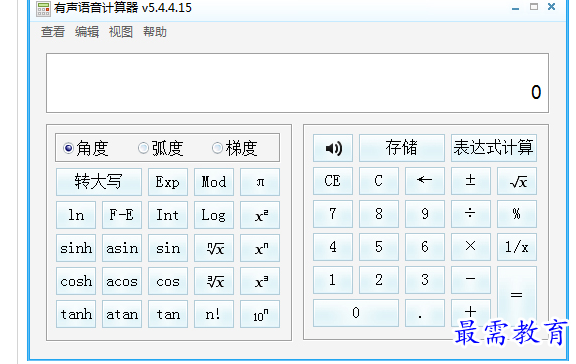Click the n! factorial key
576x364 pixels.
tap(214, 314)
